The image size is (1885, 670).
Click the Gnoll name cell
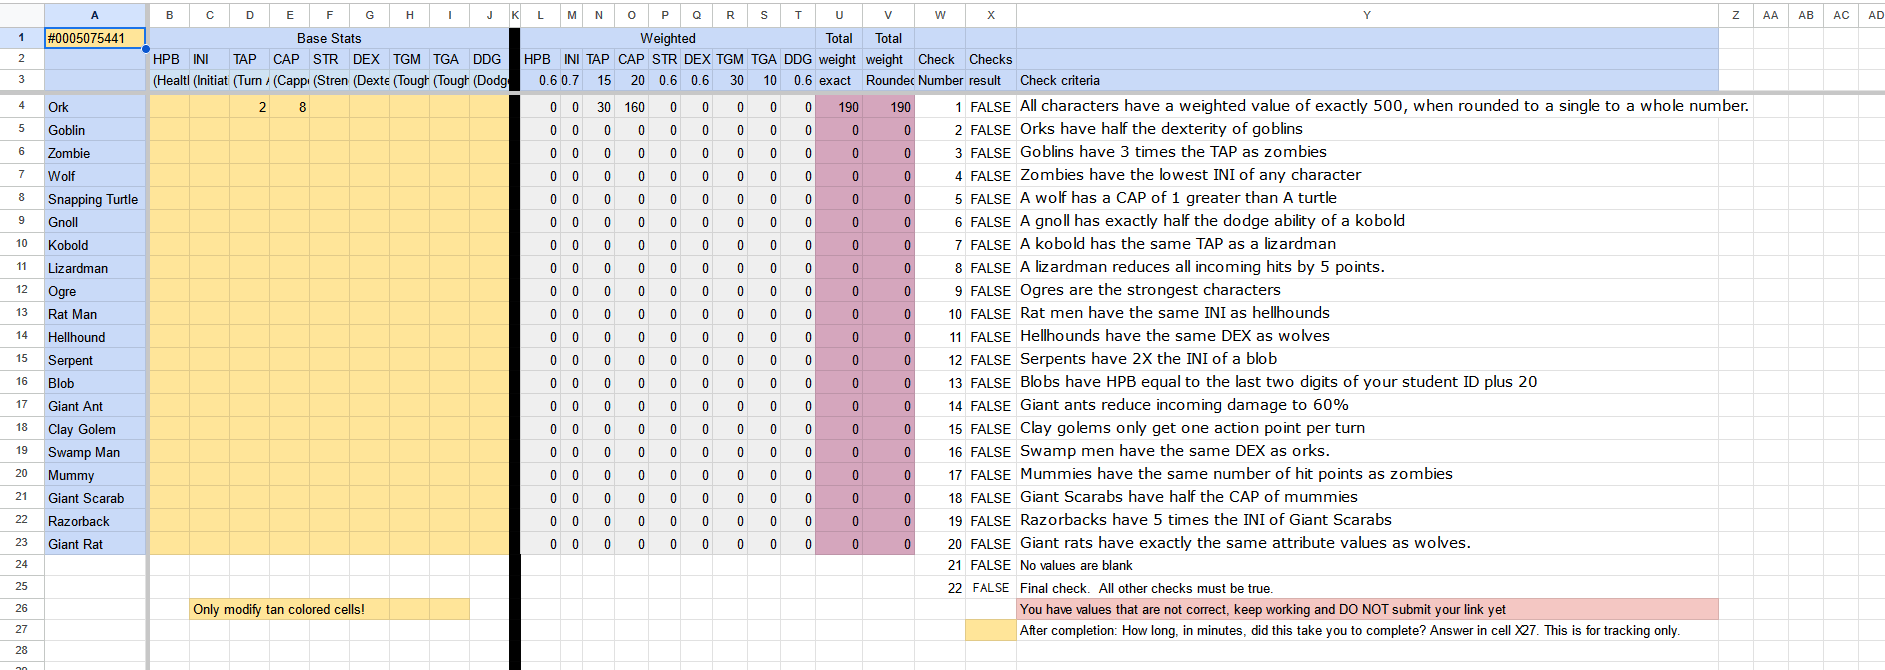click(95, 222)
